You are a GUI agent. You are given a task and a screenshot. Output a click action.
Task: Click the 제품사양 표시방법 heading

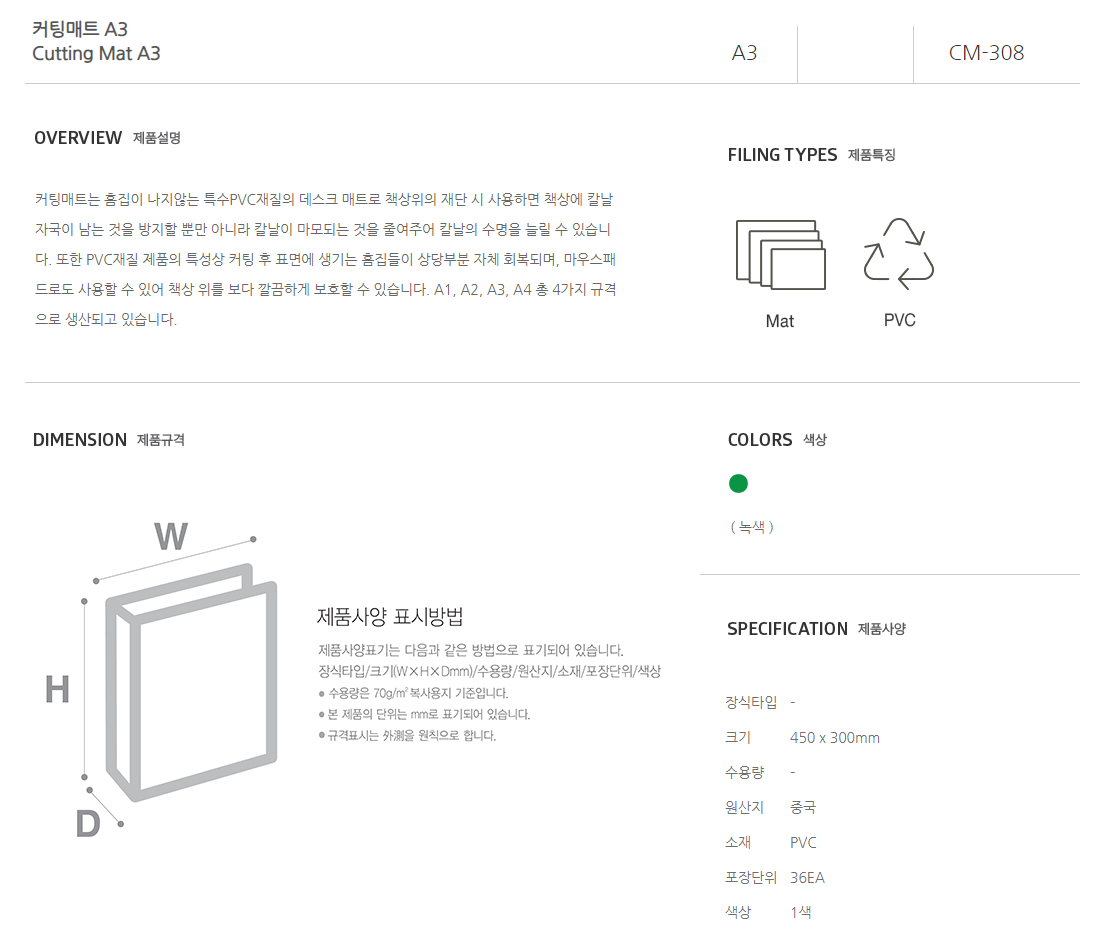point(390,616)
